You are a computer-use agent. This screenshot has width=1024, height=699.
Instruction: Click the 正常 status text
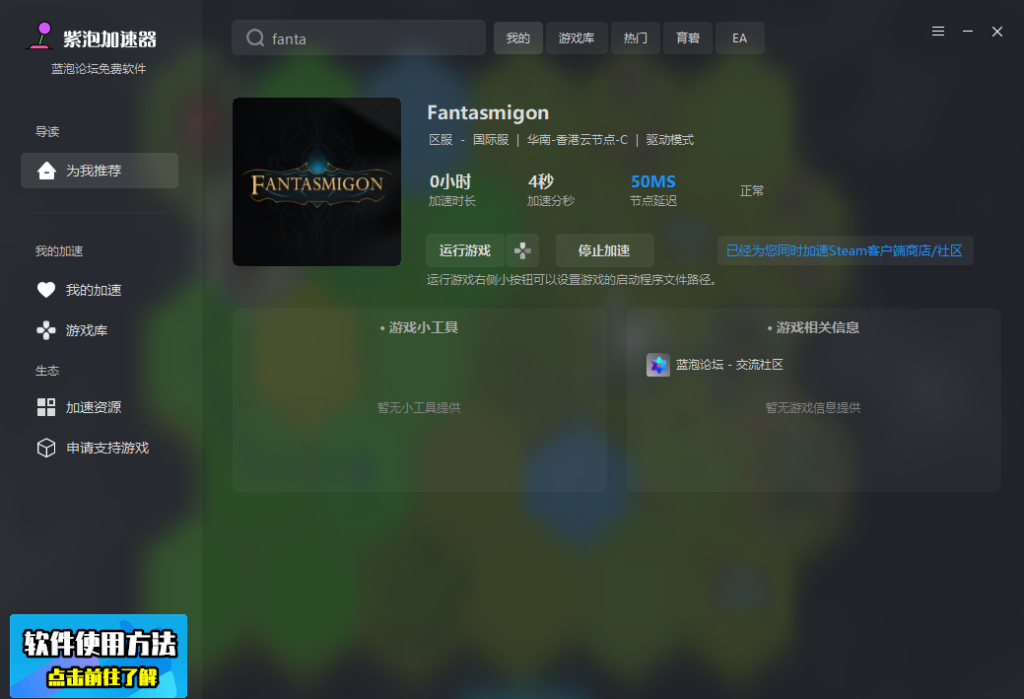click(752, 191)
